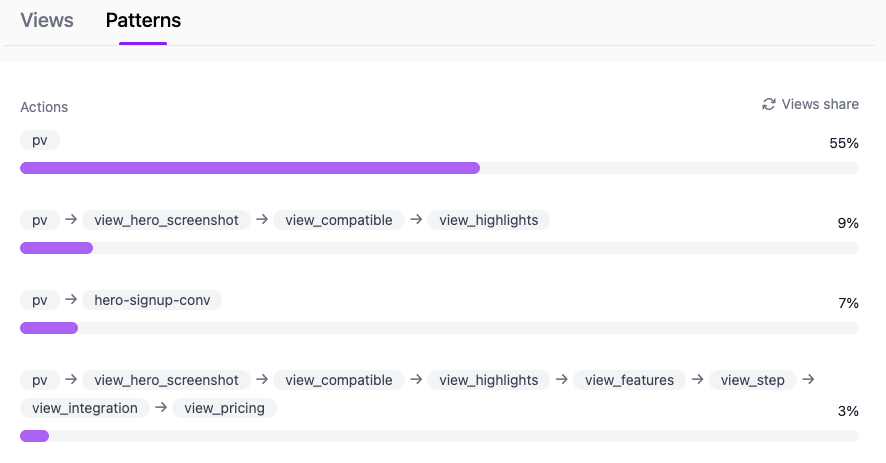Click view_compatible tag in the 9% pattern
The height and width of the screenshot is (463, 886).
click(338, 220)
